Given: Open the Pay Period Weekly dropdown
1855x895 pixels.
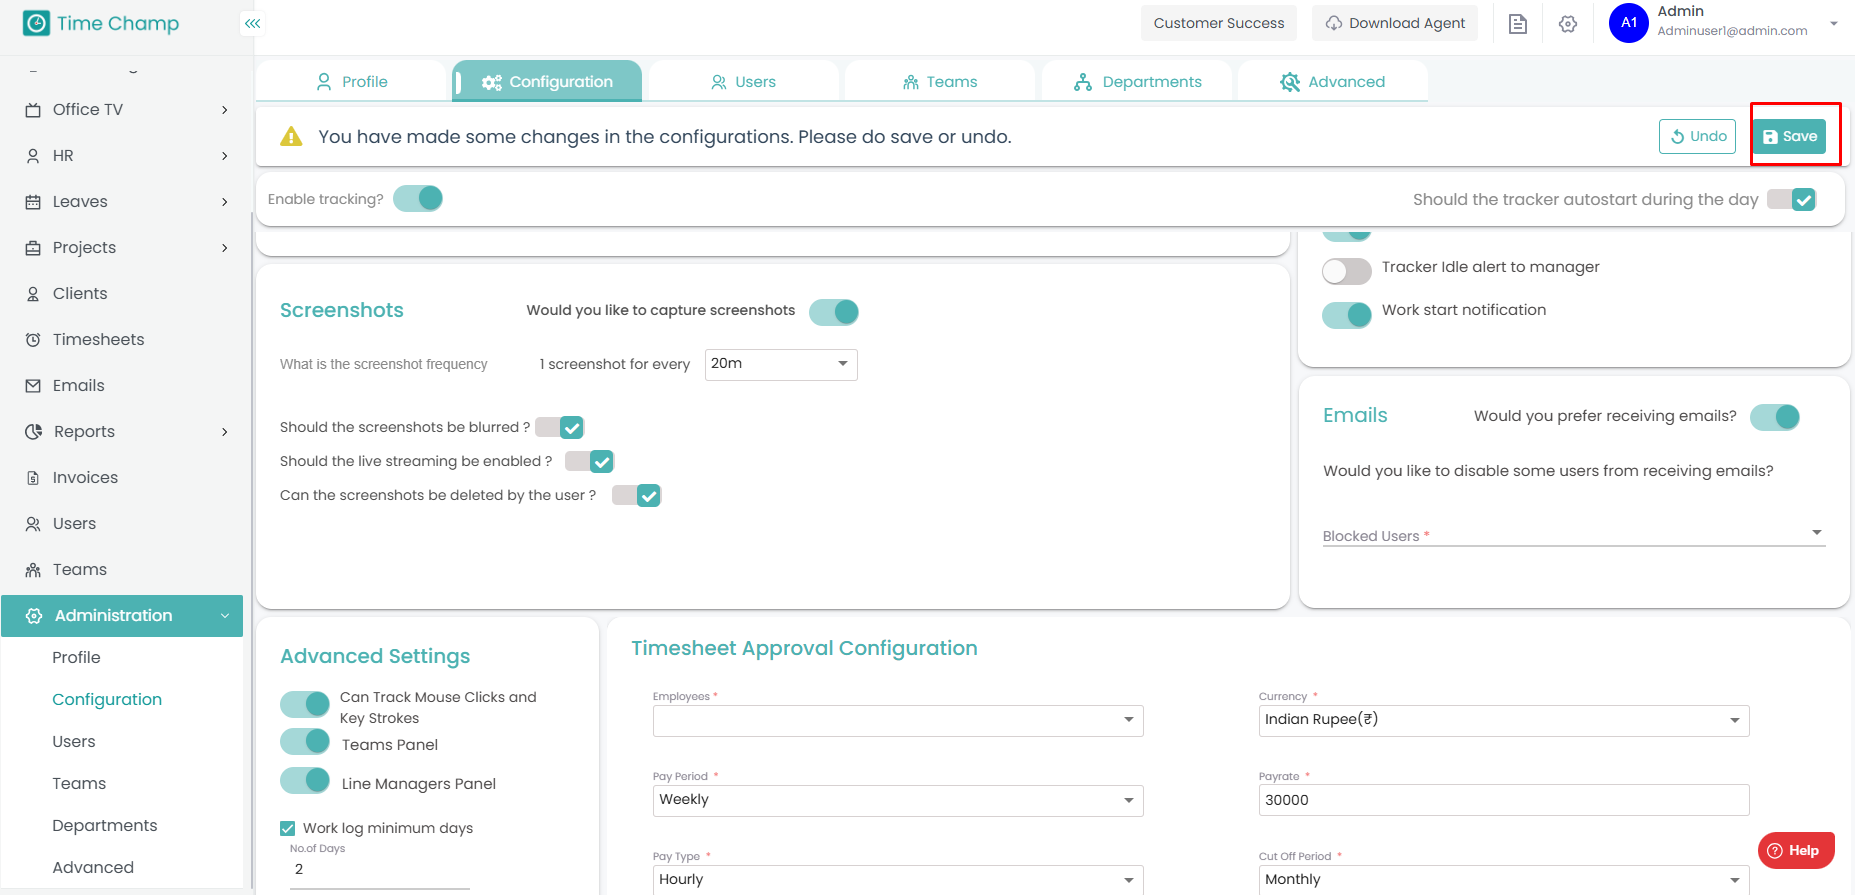Looking at the screenshot, I should pyautogui.click(x=897, y=800).
